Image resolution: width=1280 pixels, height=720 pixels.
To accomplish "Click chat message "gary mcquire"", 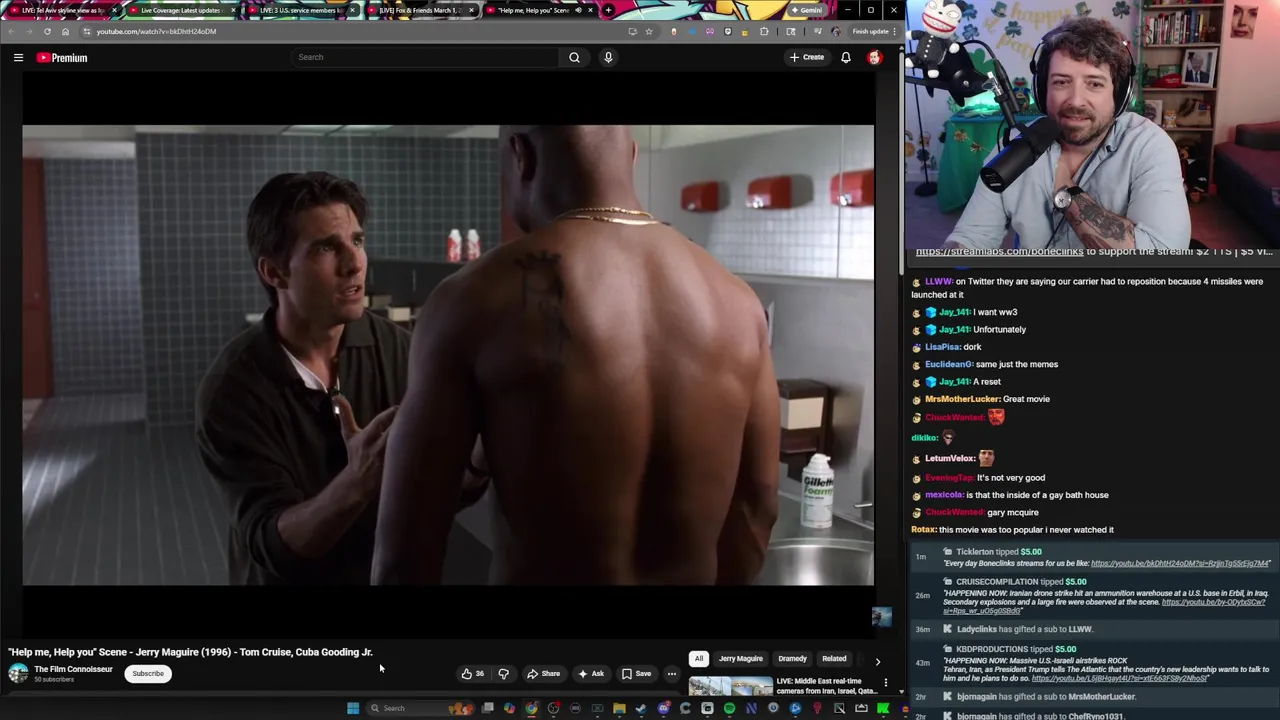I will click(1012, 512).
